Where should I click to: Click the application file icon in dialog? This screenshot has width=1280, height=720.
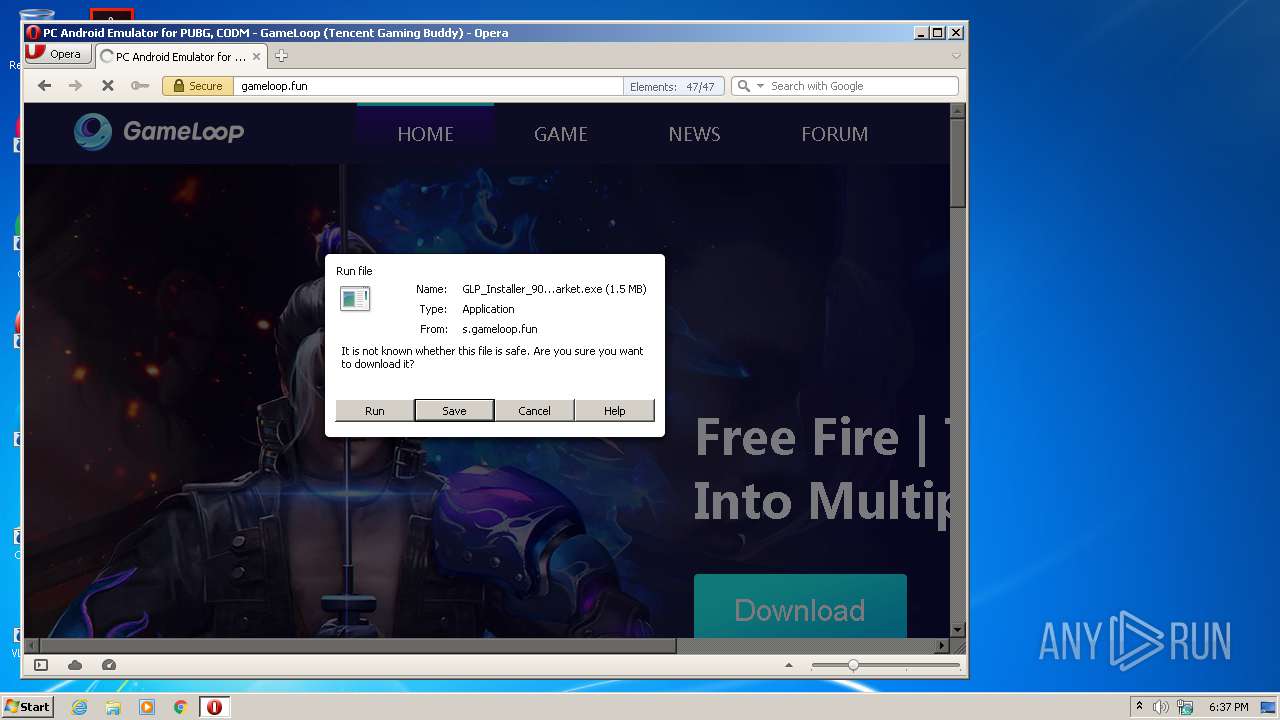355,298
